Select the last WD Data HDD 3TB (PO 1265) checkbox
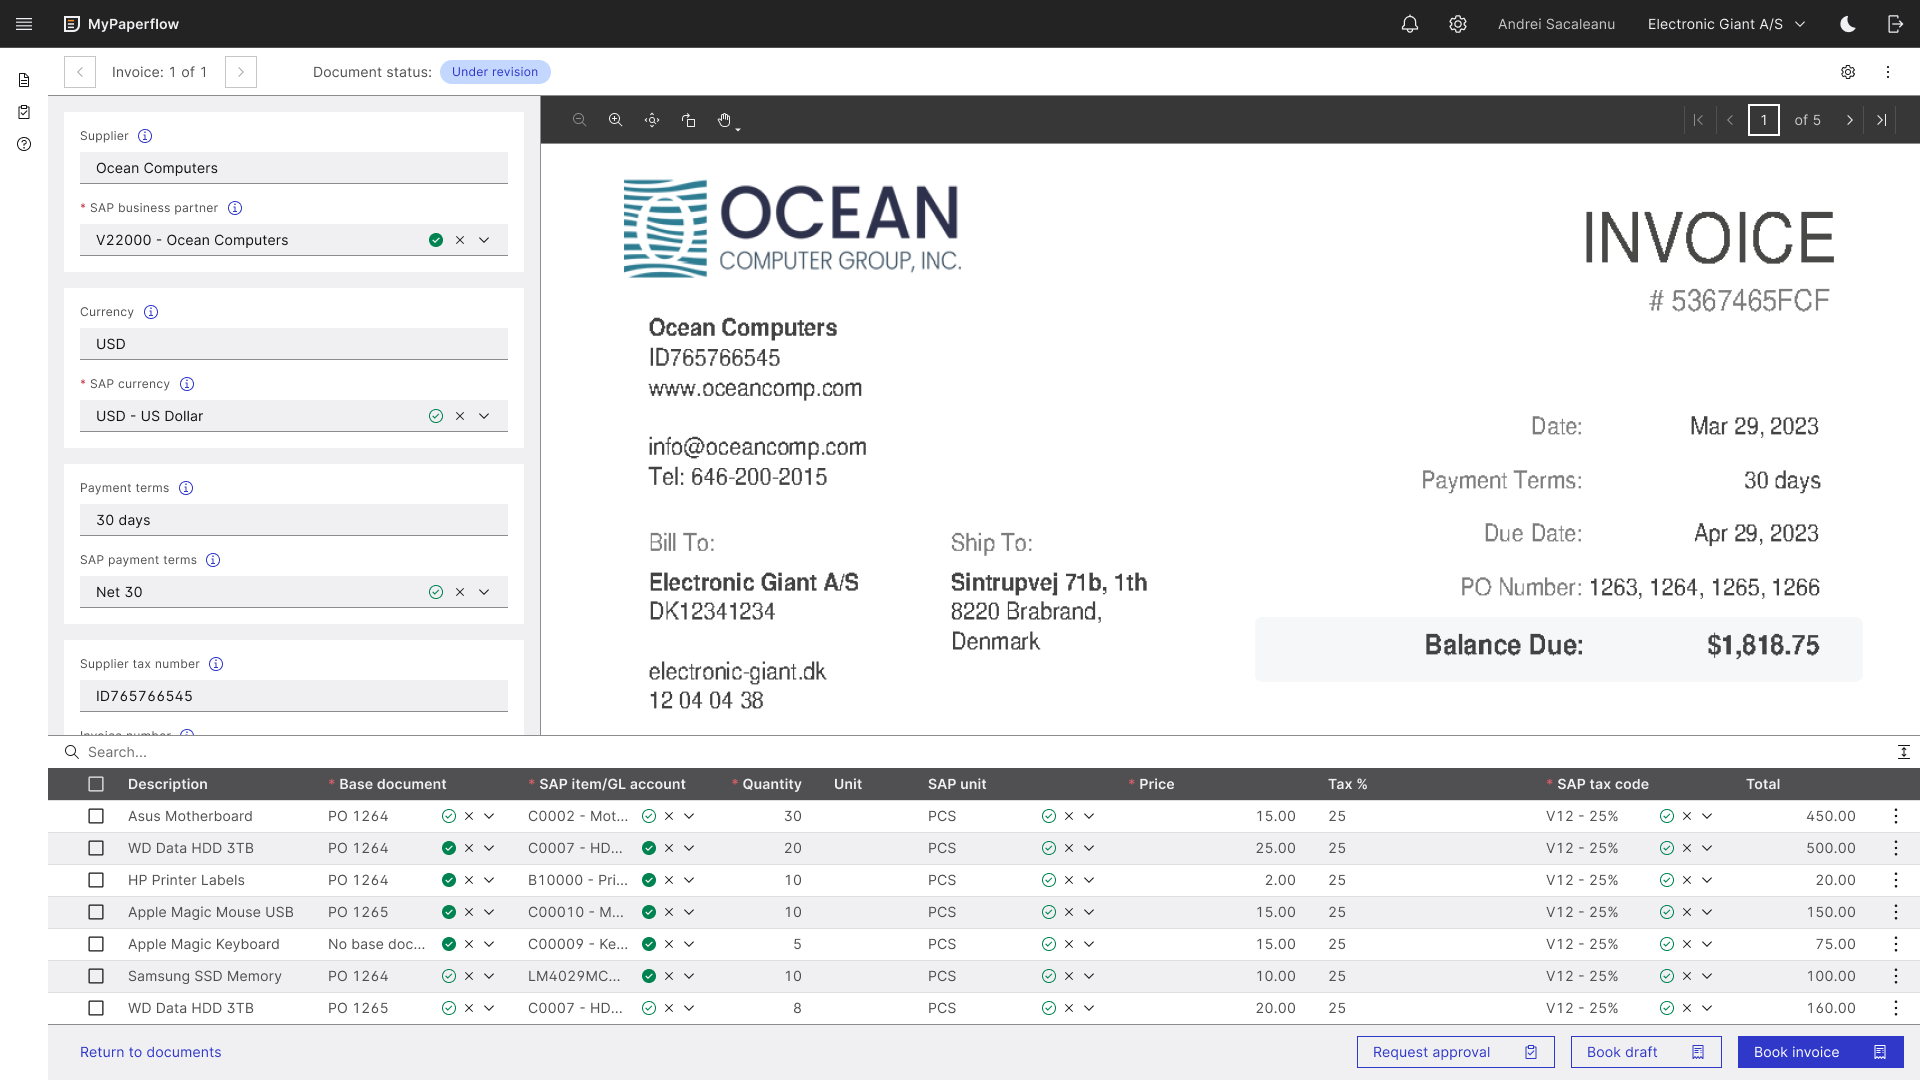Viewport: 1920px width, 1080px height. pyautogui.click(x=96, y=1008)
